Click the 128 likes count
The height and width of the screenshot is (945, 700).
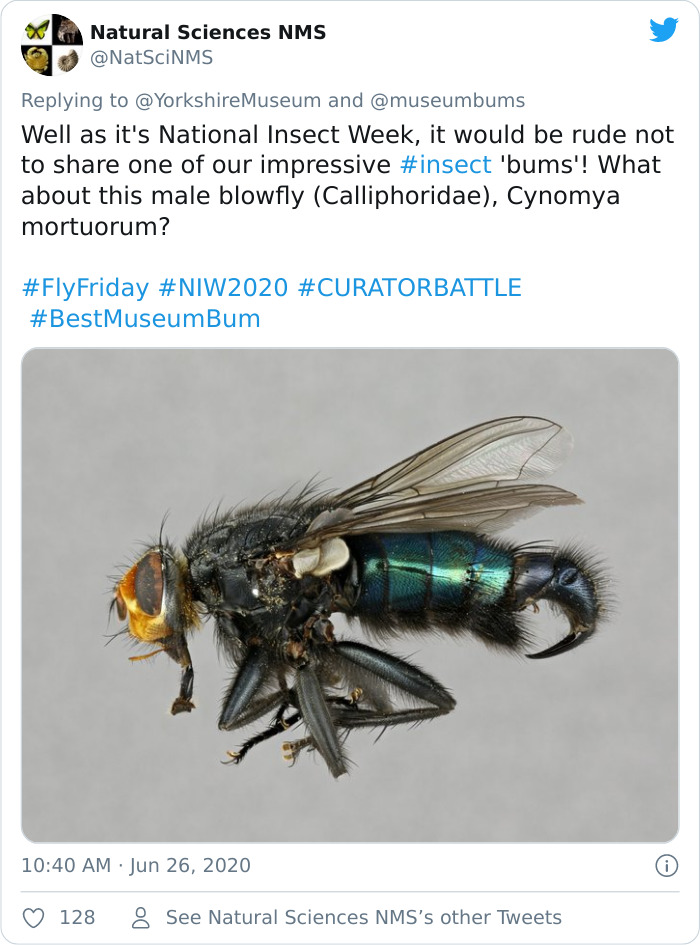(x=77, y=918)
